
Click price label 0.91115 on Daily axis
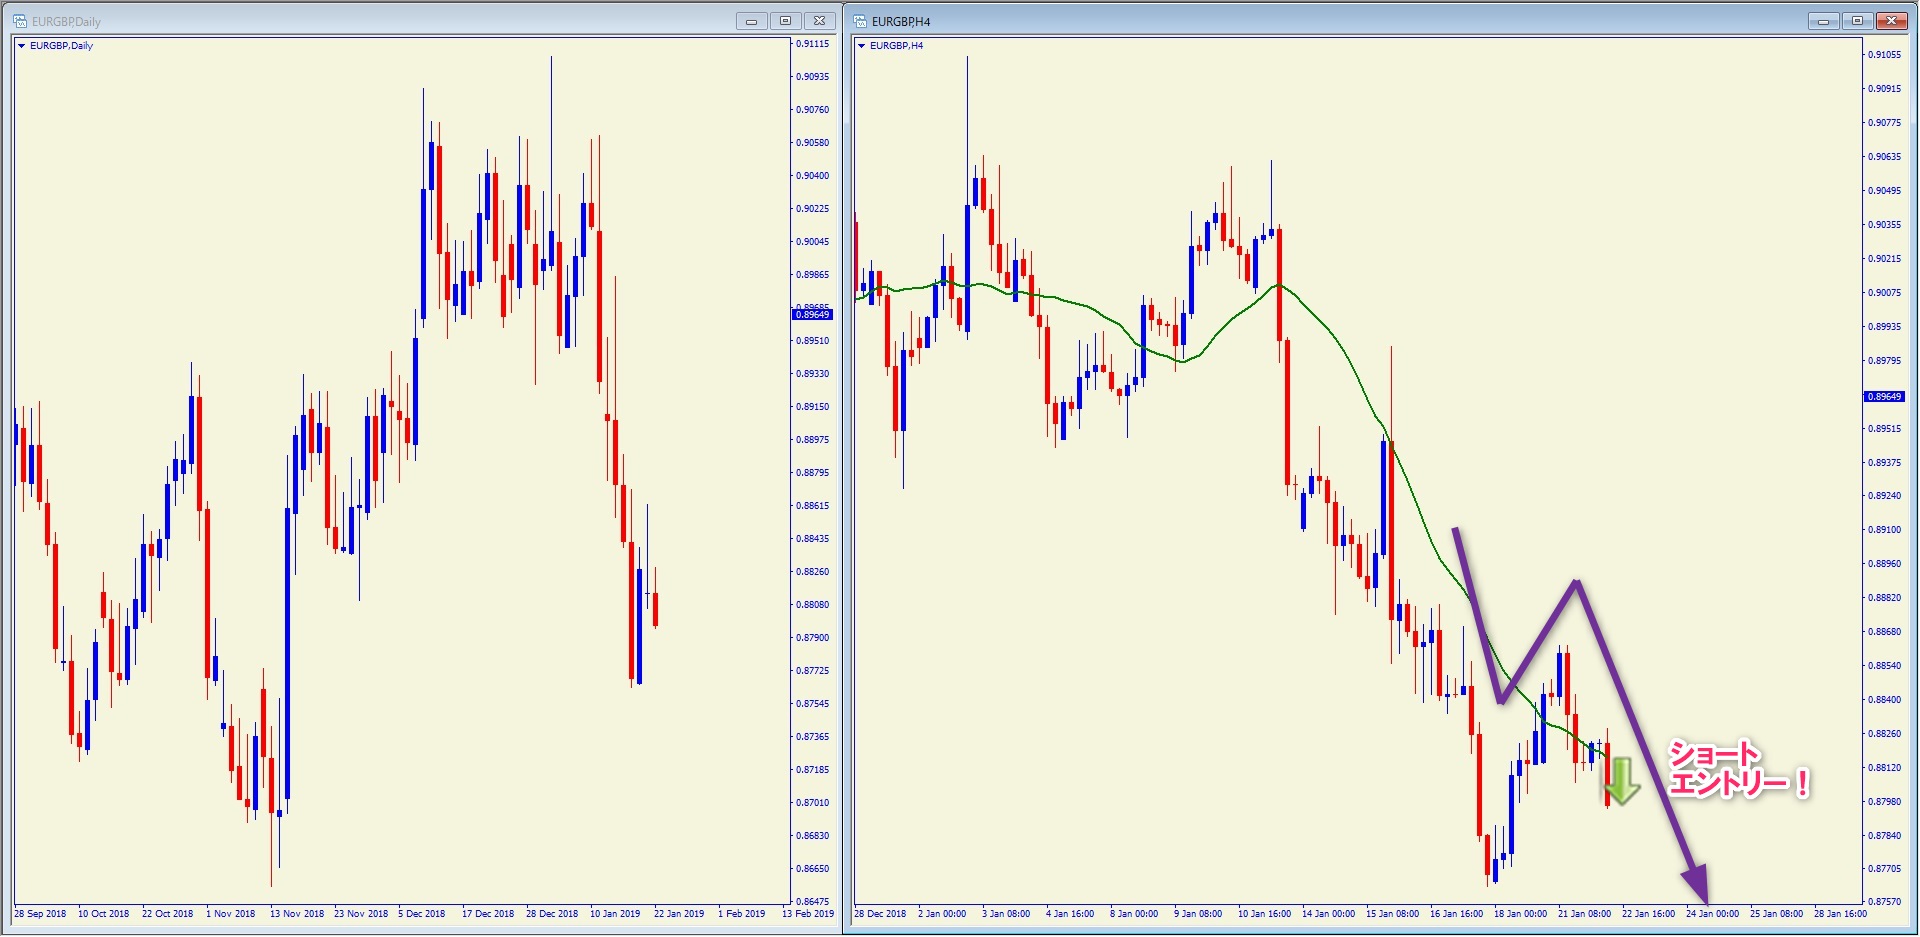[x=812, y=44]
